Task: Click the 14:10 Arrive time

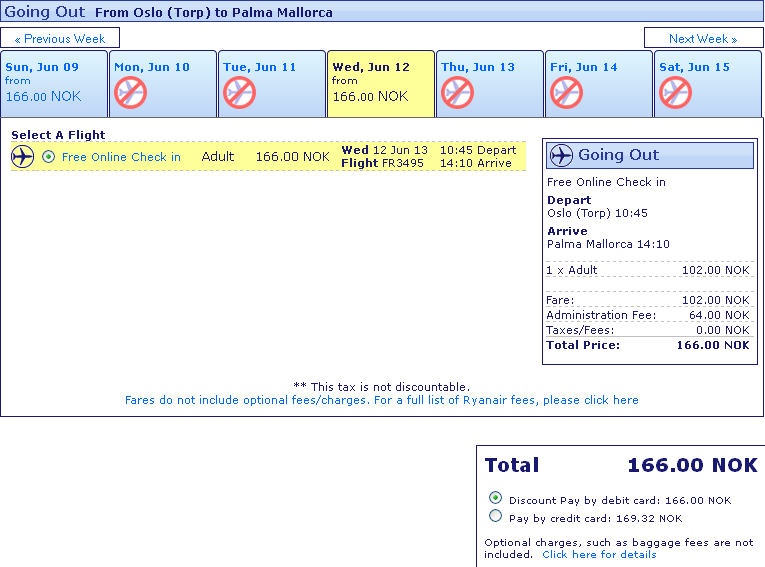Action: click(475, 163)
